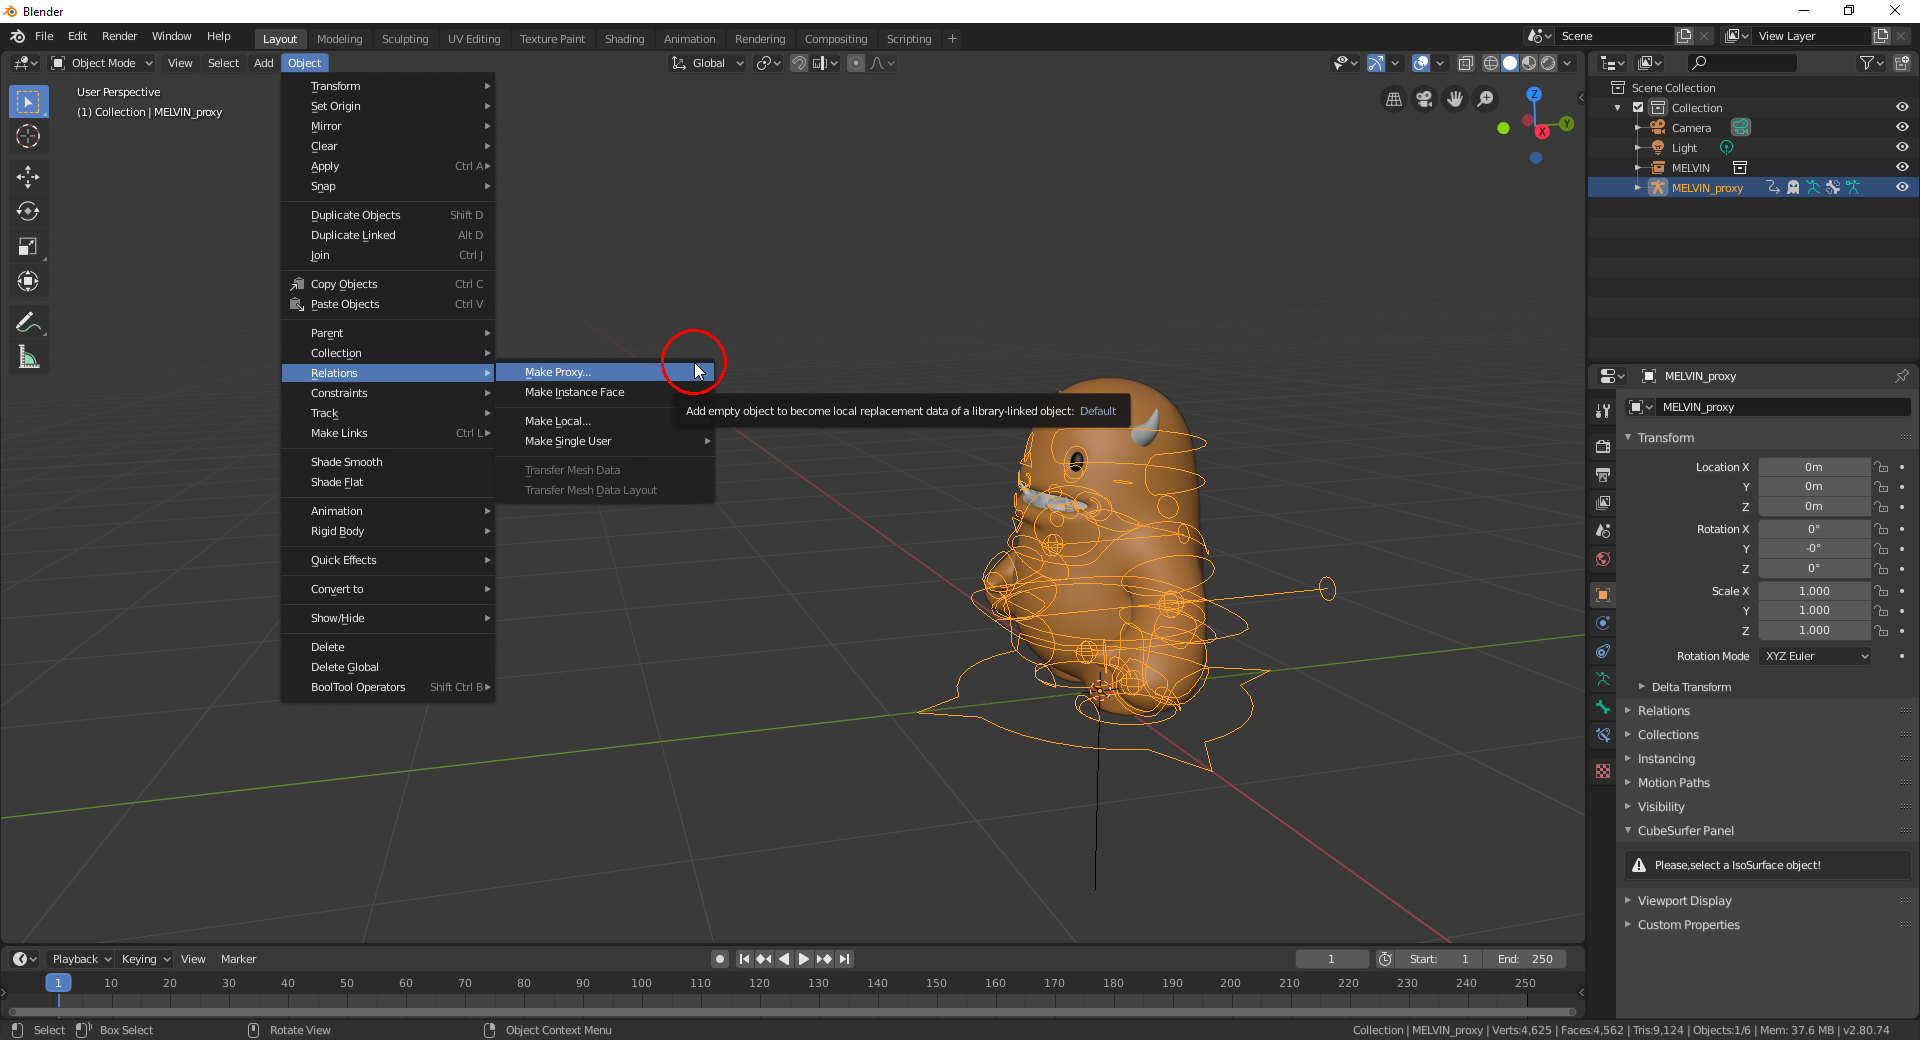The height and width of the screenshot is (1040, 1920).
Task: Choose Make Proxy from Relations submenu
Action: pos(558,372)
